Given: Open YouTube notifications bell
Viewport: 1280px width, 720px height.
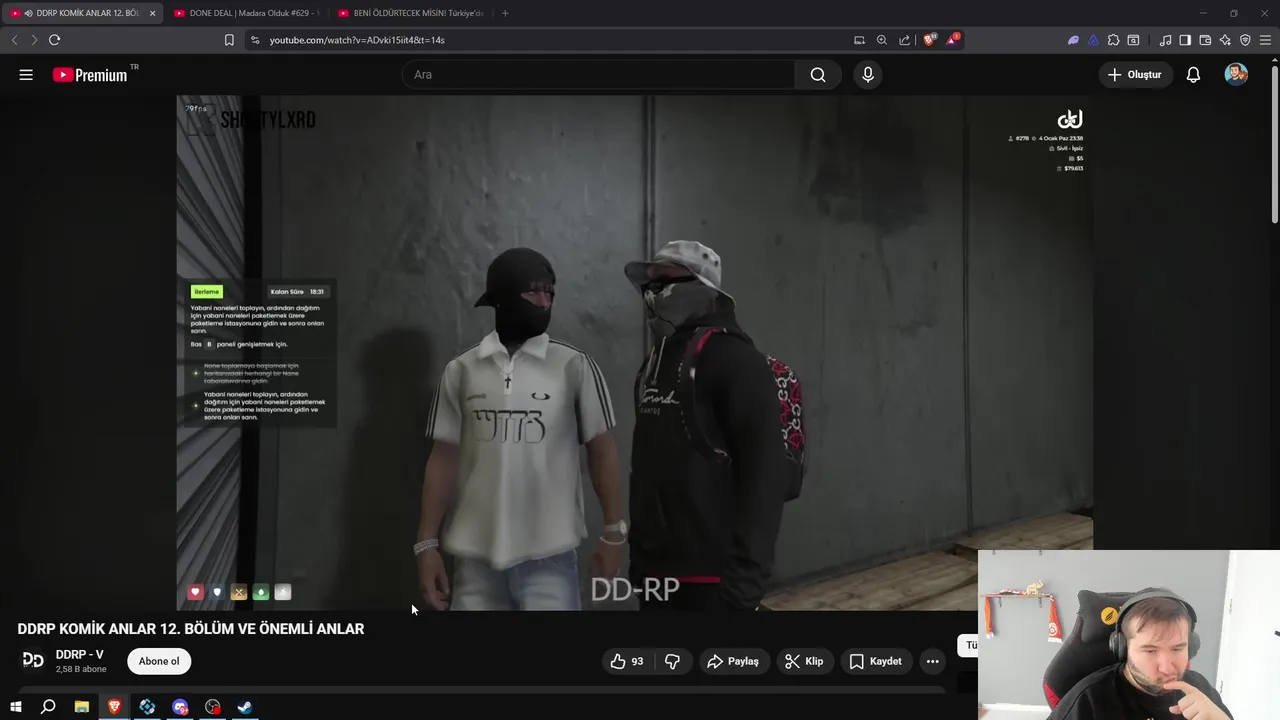Looking at the screenshot, I should coord(1193,75).
